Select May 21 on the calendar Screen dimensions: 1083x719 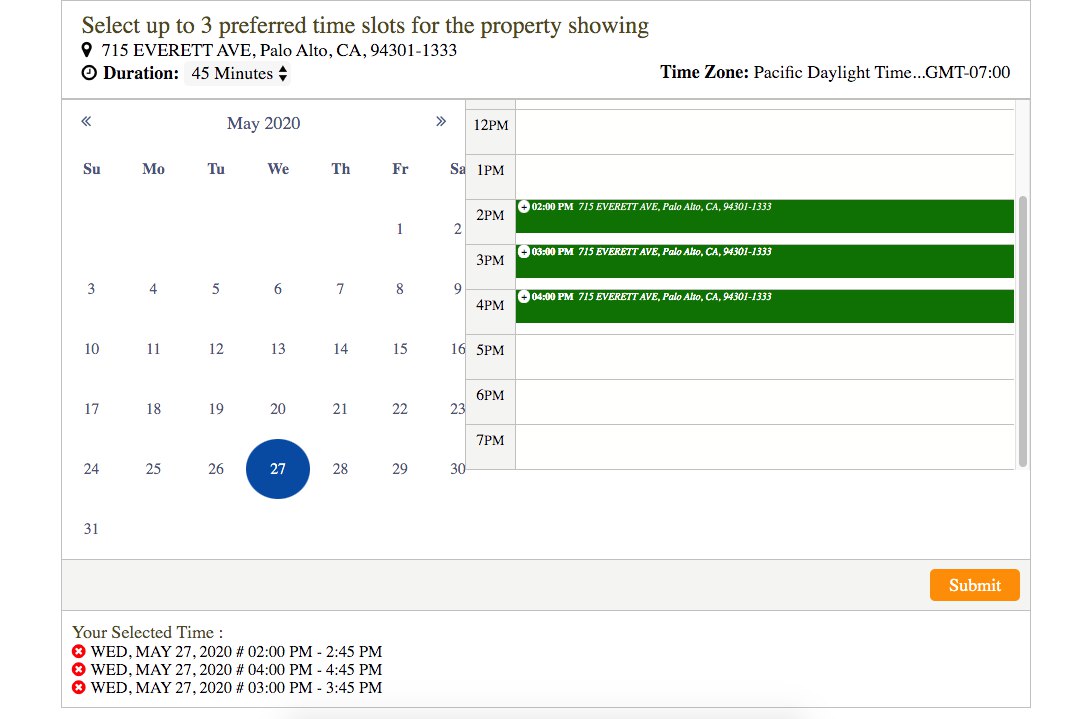[340, 409]
